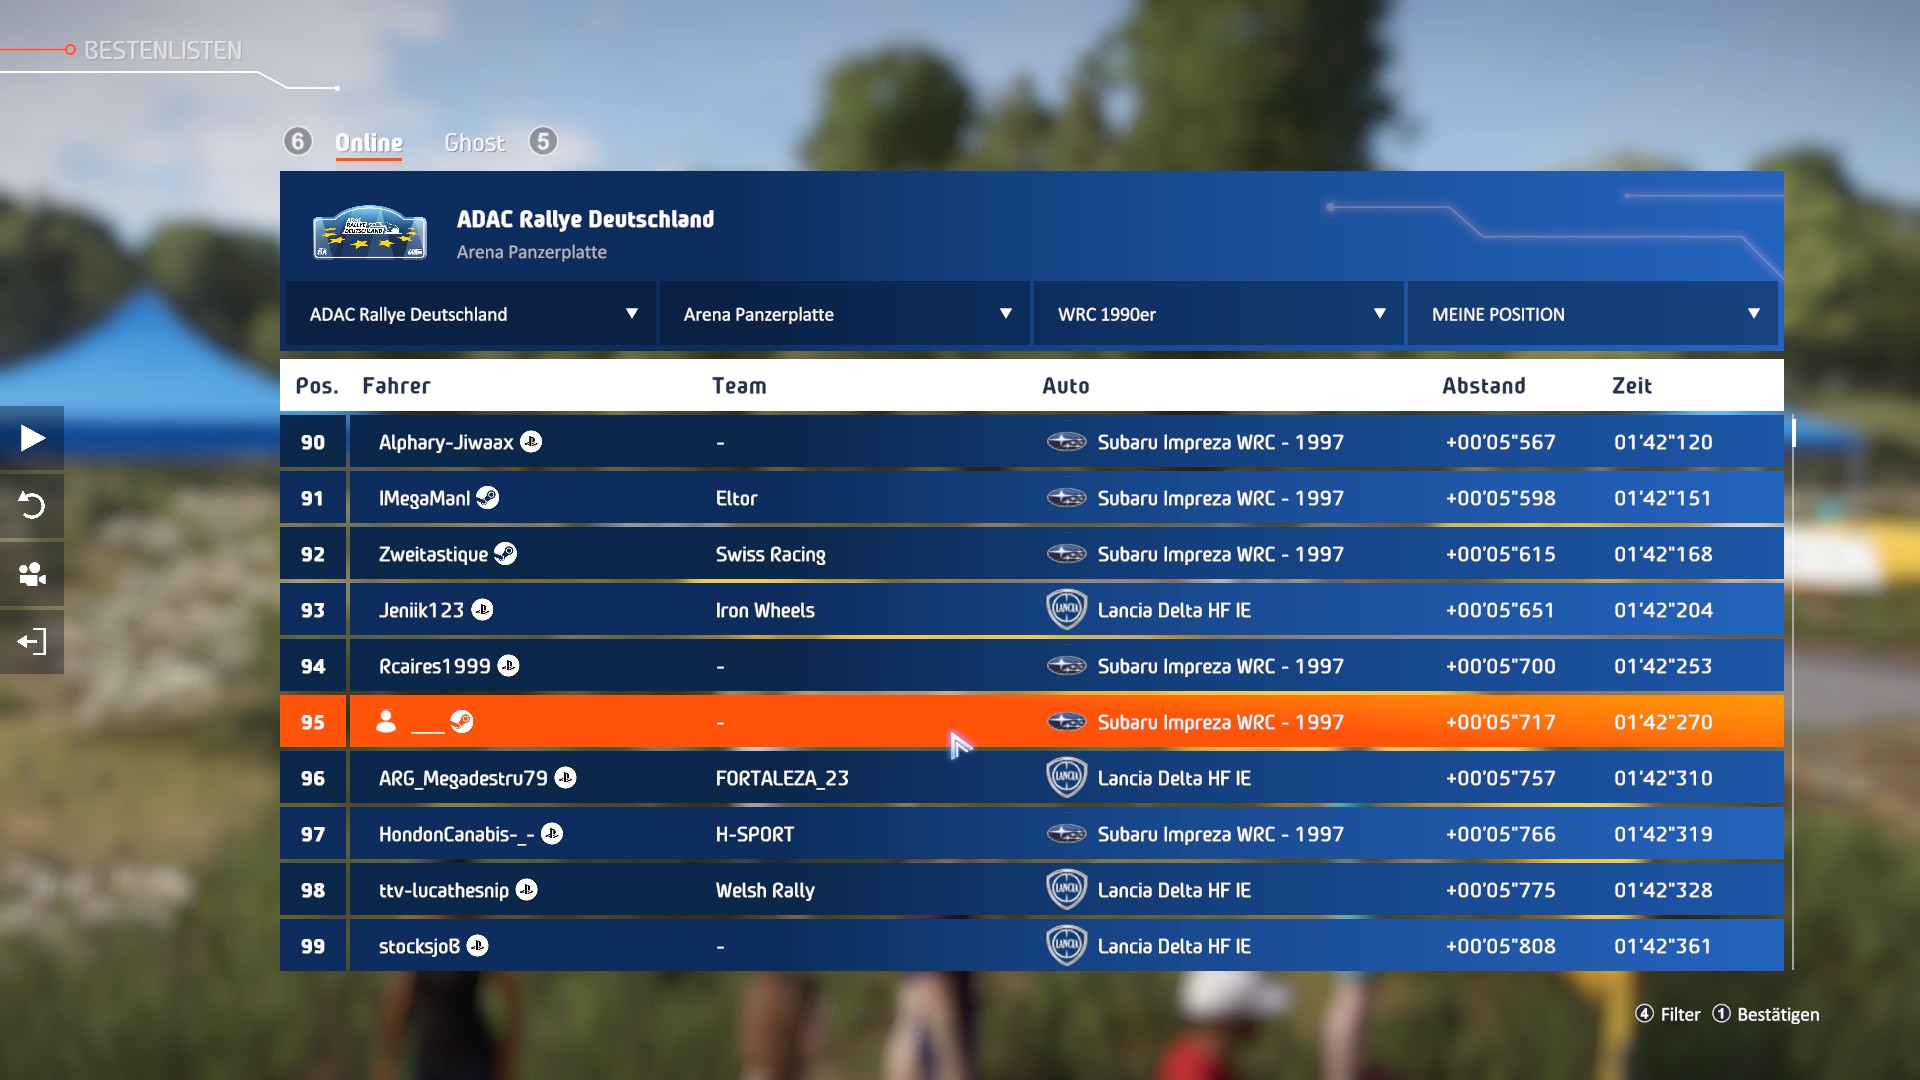Viewport: 1920px width, 1080px height.
Task: Open the ADAC Rallye Deutschland rally dropdown
Action: point(470,314)
